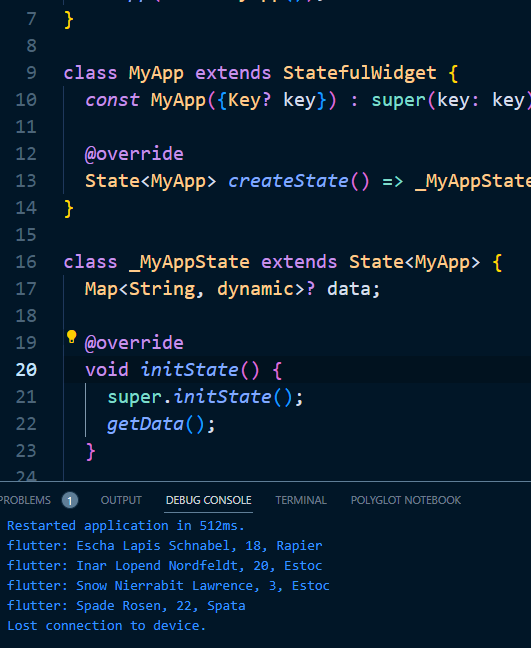
Task: Select the Debug Console tab
Action: [208, 500]
